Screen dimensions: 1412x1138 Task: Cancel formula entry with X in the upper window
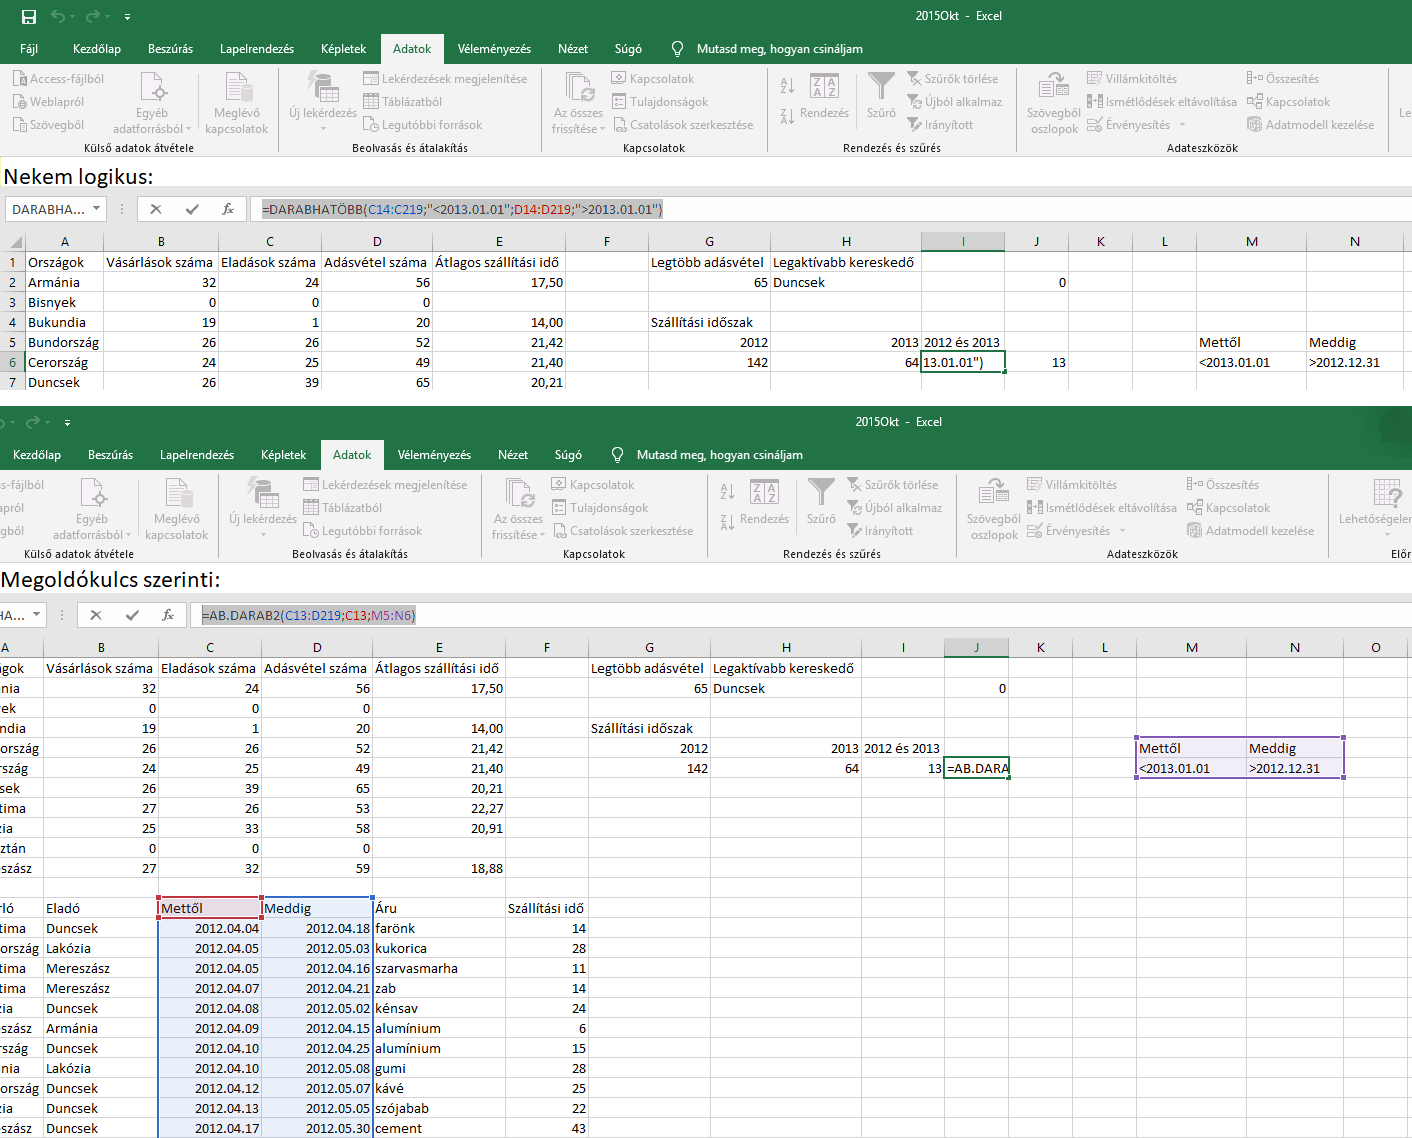156,209
